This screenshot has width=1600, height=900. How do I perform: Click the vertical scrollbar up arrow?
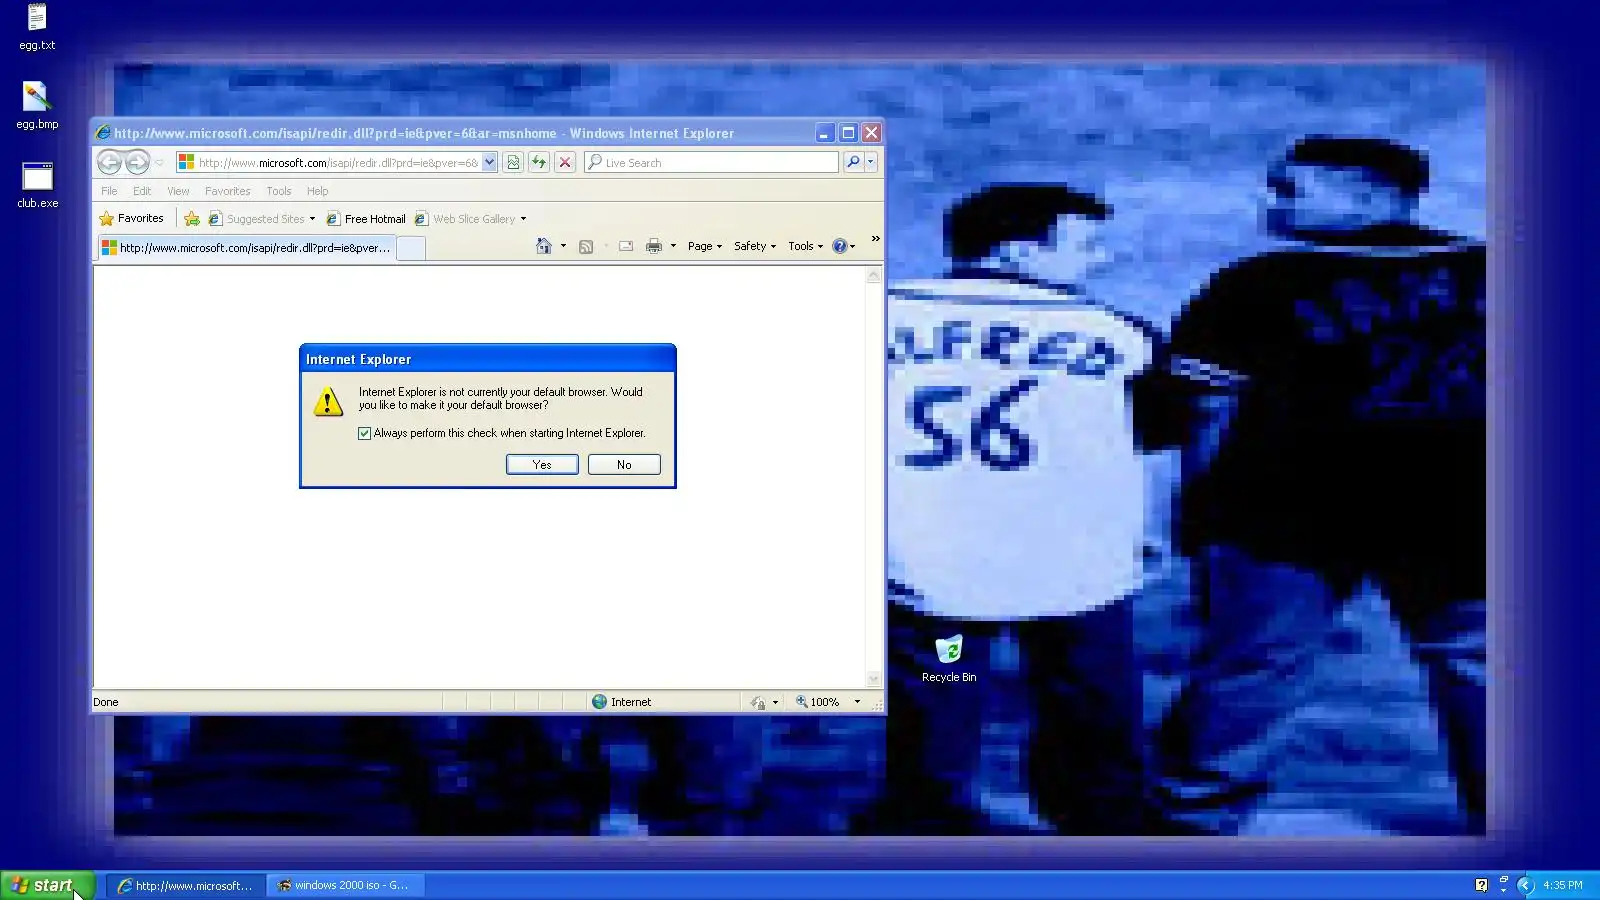[x=874, y=275]
